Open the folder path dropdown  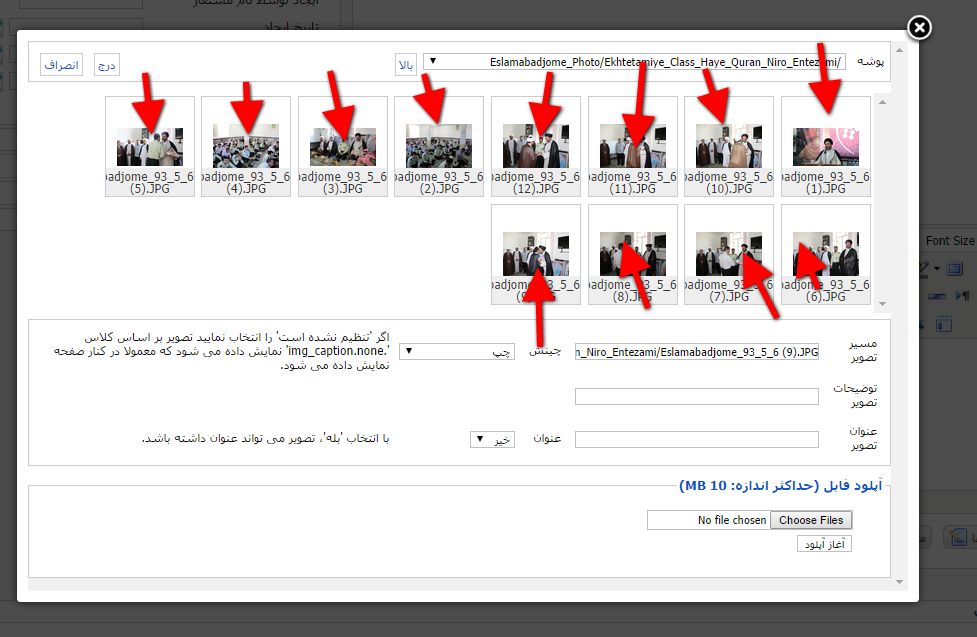click(634, 62)
